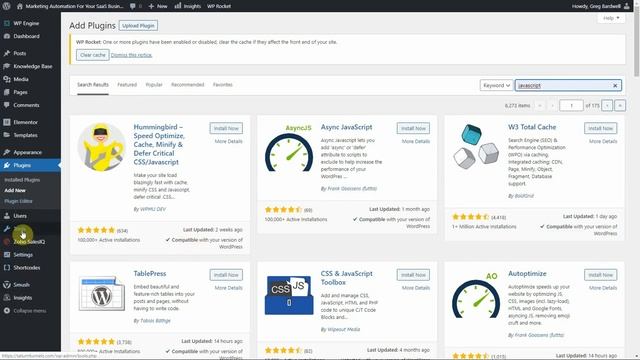Open Insights bar chart icon in admin bar

click(178, 6)
